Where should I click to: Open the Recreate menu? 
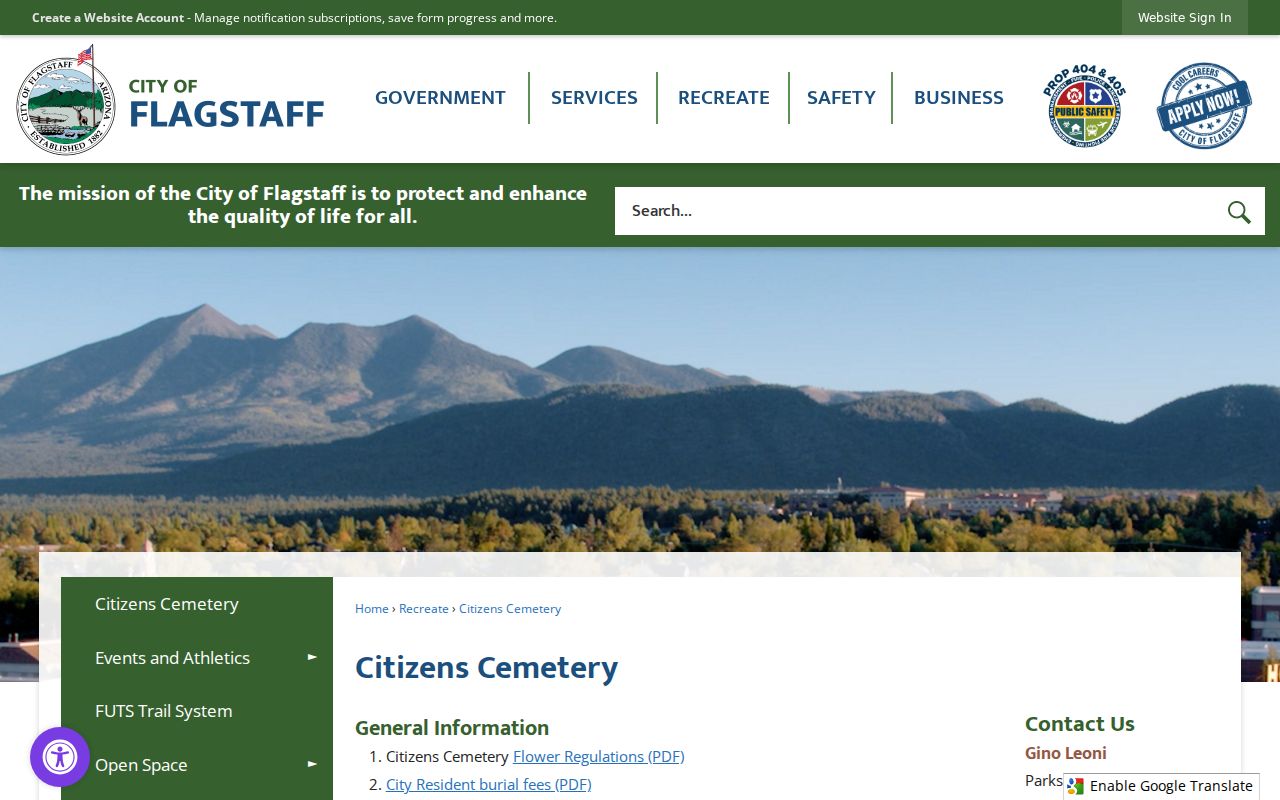pos(724,98)
